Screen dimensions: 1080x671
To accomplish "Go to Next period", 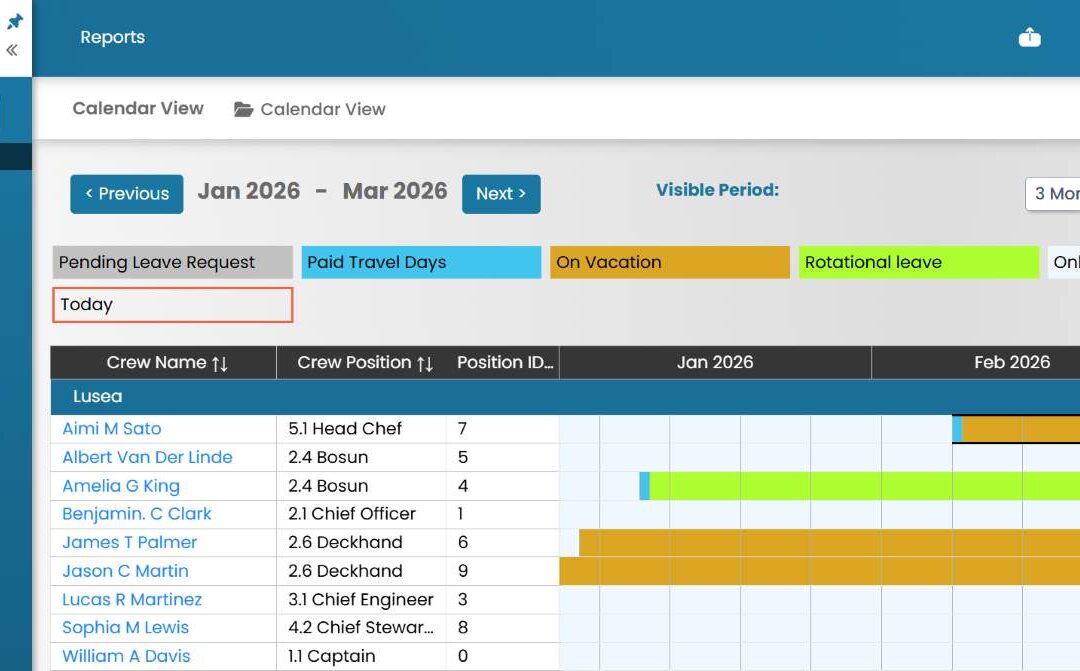I will [x=501, y=194].
